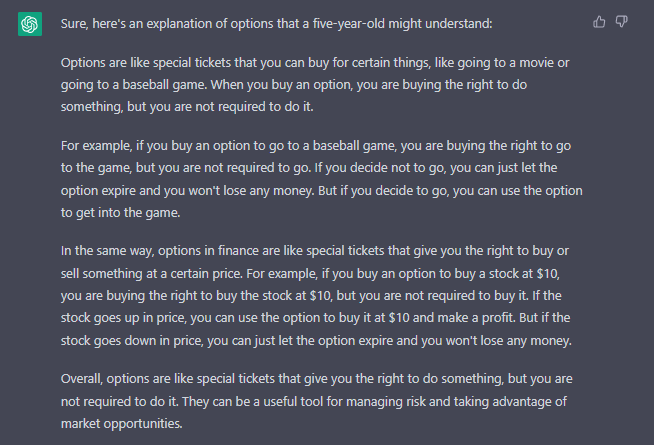Viewport: 654px width, 445px height.
Task: Click the green ChatGPT avatar logo
Action: tap(30, 24)
